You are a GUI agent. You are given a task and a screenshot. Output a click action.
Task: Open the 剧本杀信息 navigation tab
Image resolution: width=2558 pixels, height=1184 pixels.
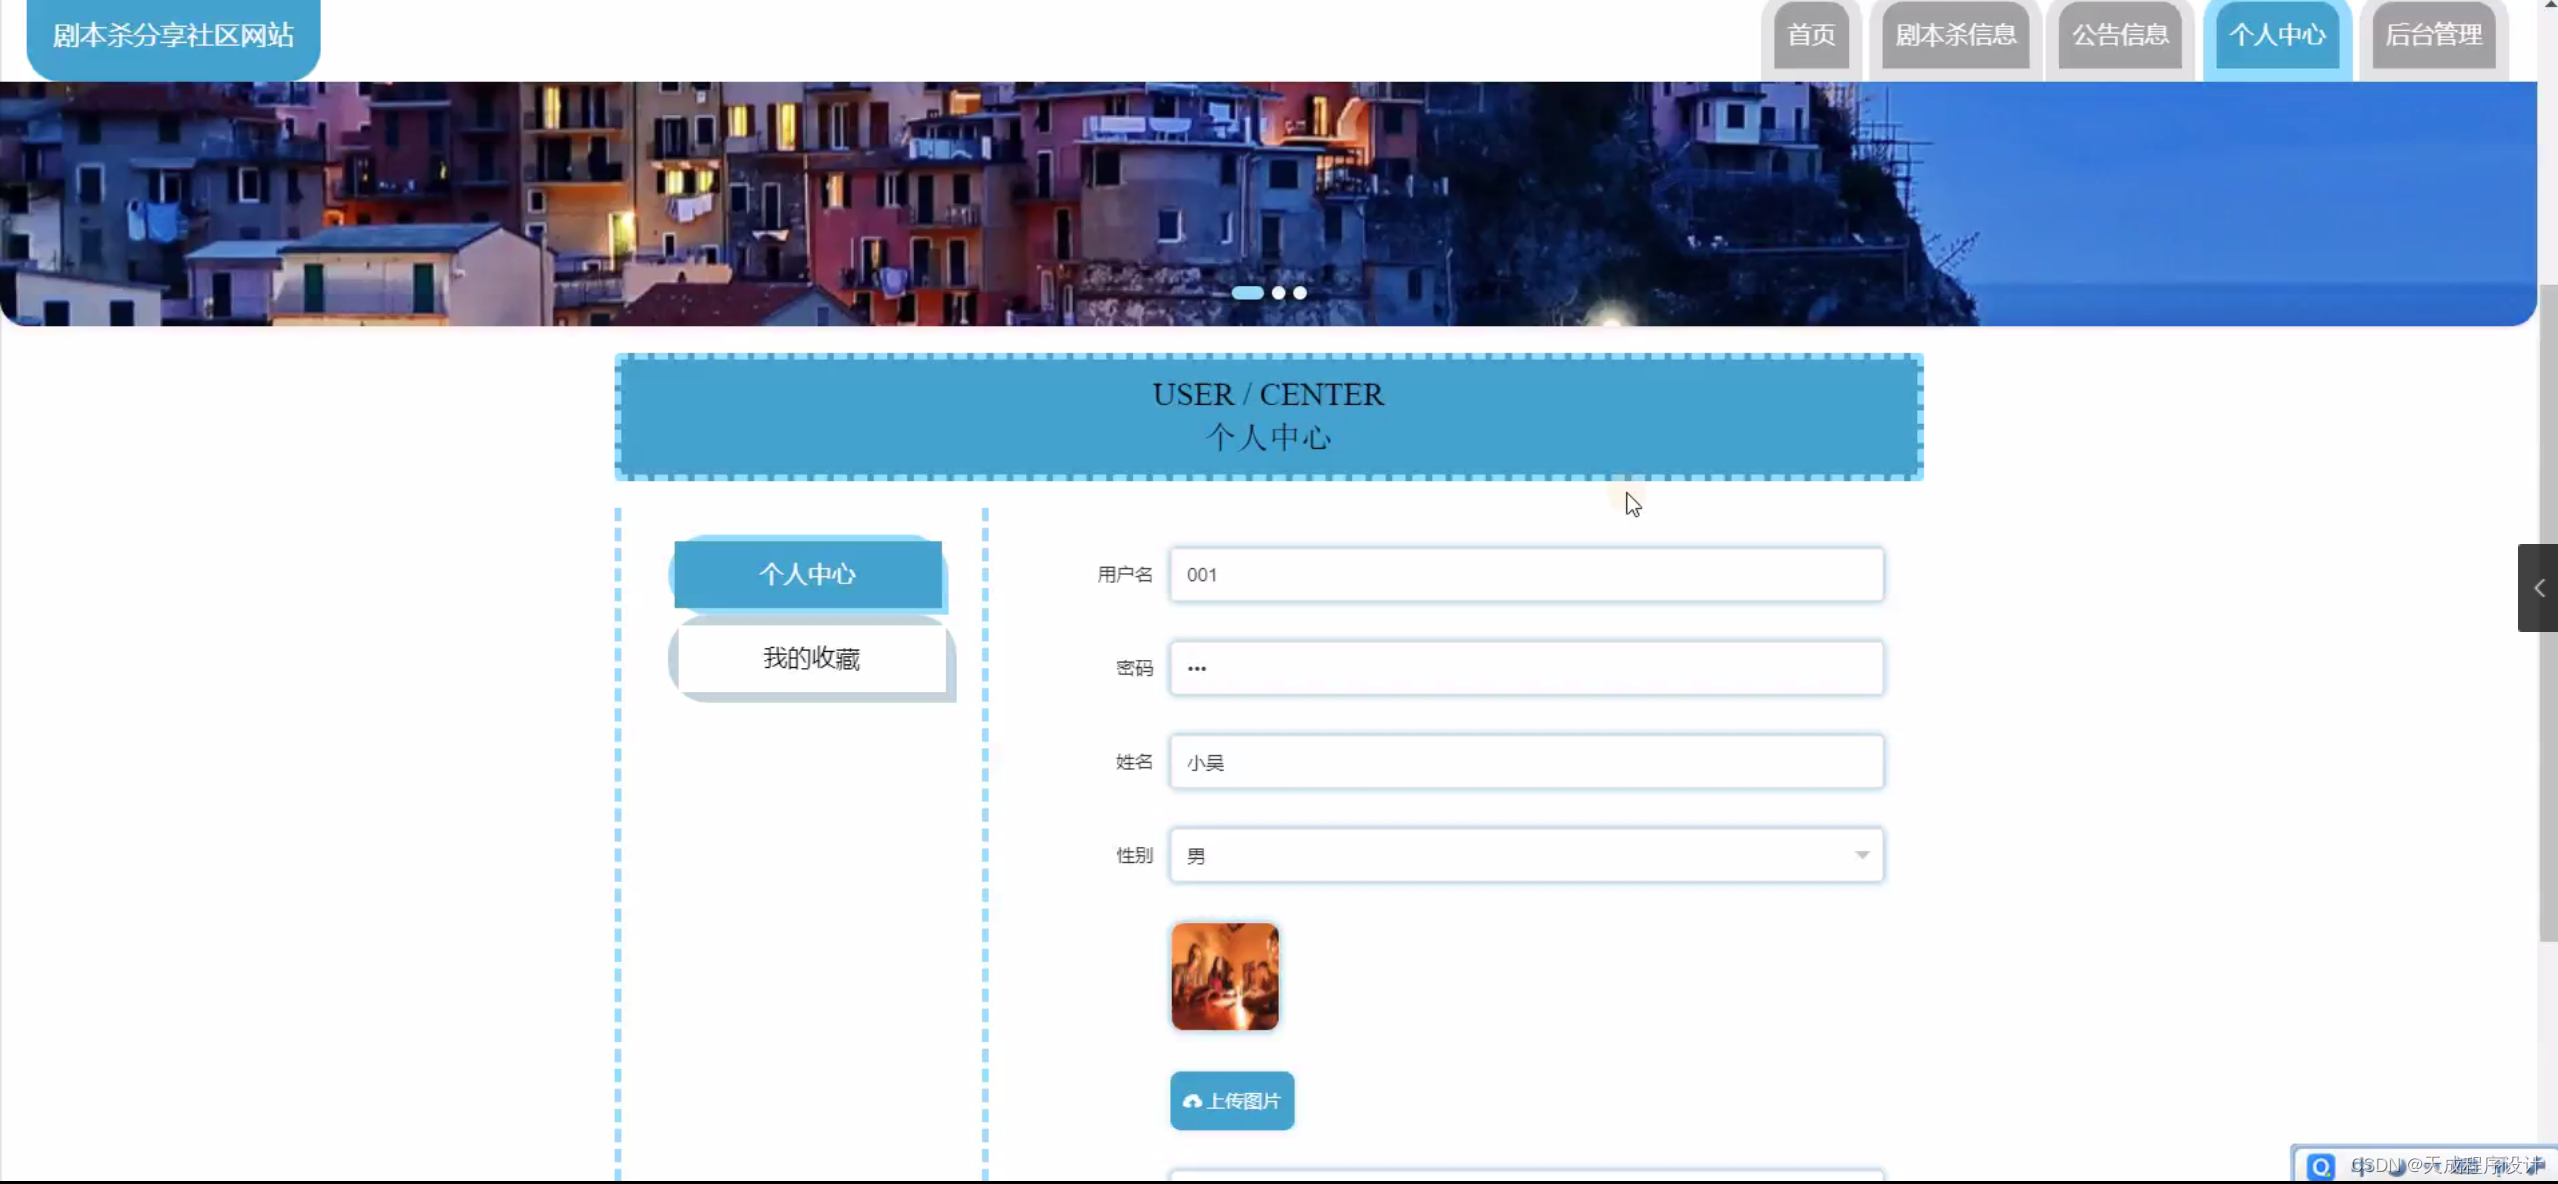pos(1955,36)
